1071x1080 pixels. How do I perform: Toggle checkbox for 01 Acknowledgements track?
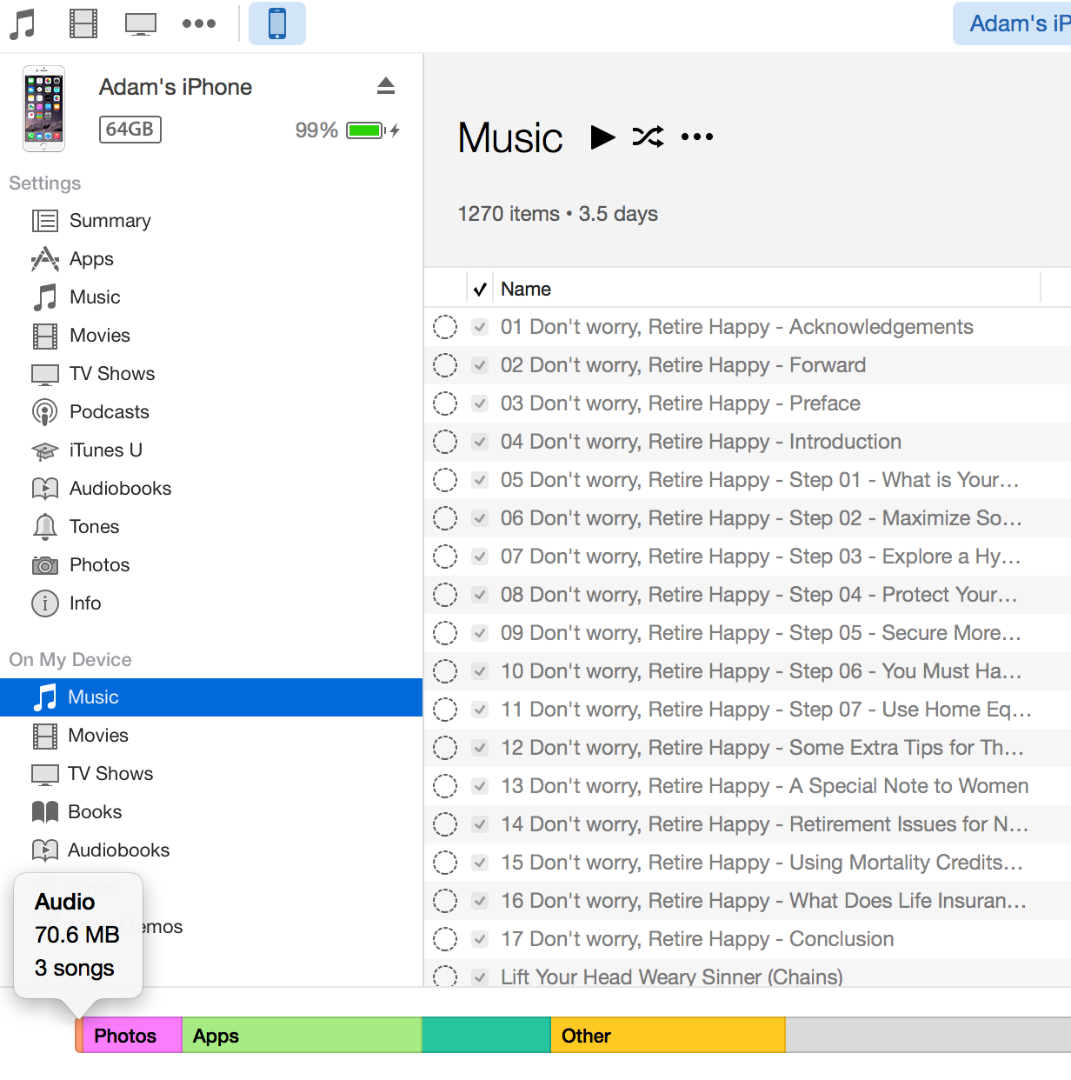(480, 327)
